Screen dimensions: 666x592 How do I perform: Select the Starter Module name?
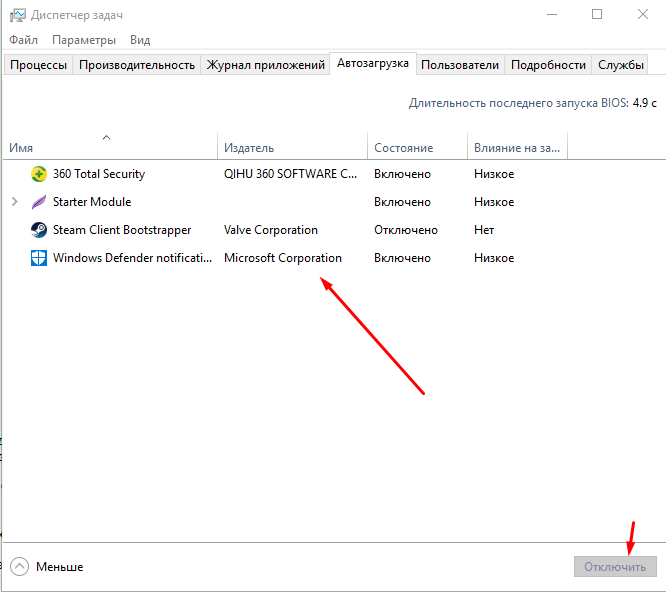(92, 202)
